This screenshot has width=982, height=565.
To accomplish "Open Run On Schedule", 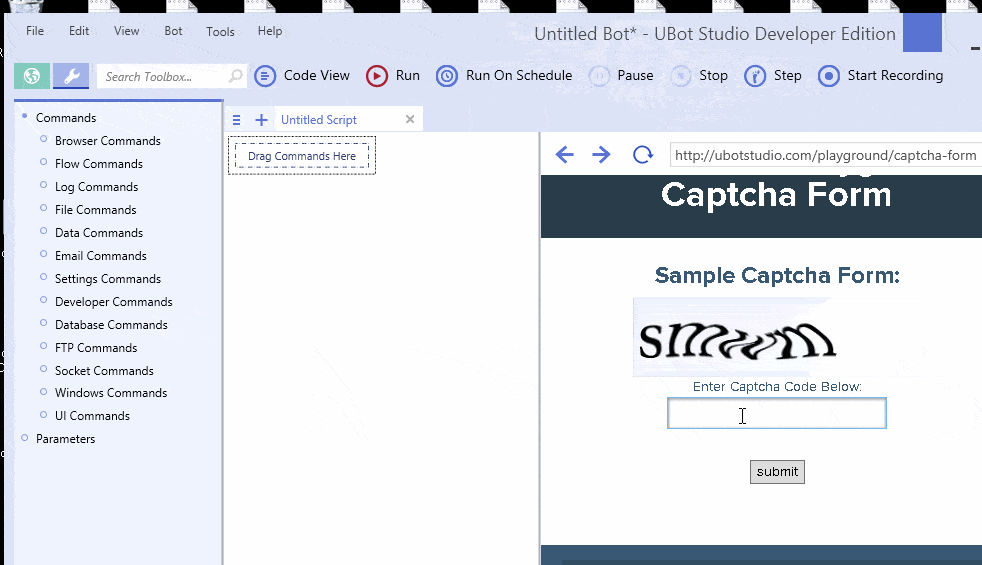I will [x=505, y=76].
